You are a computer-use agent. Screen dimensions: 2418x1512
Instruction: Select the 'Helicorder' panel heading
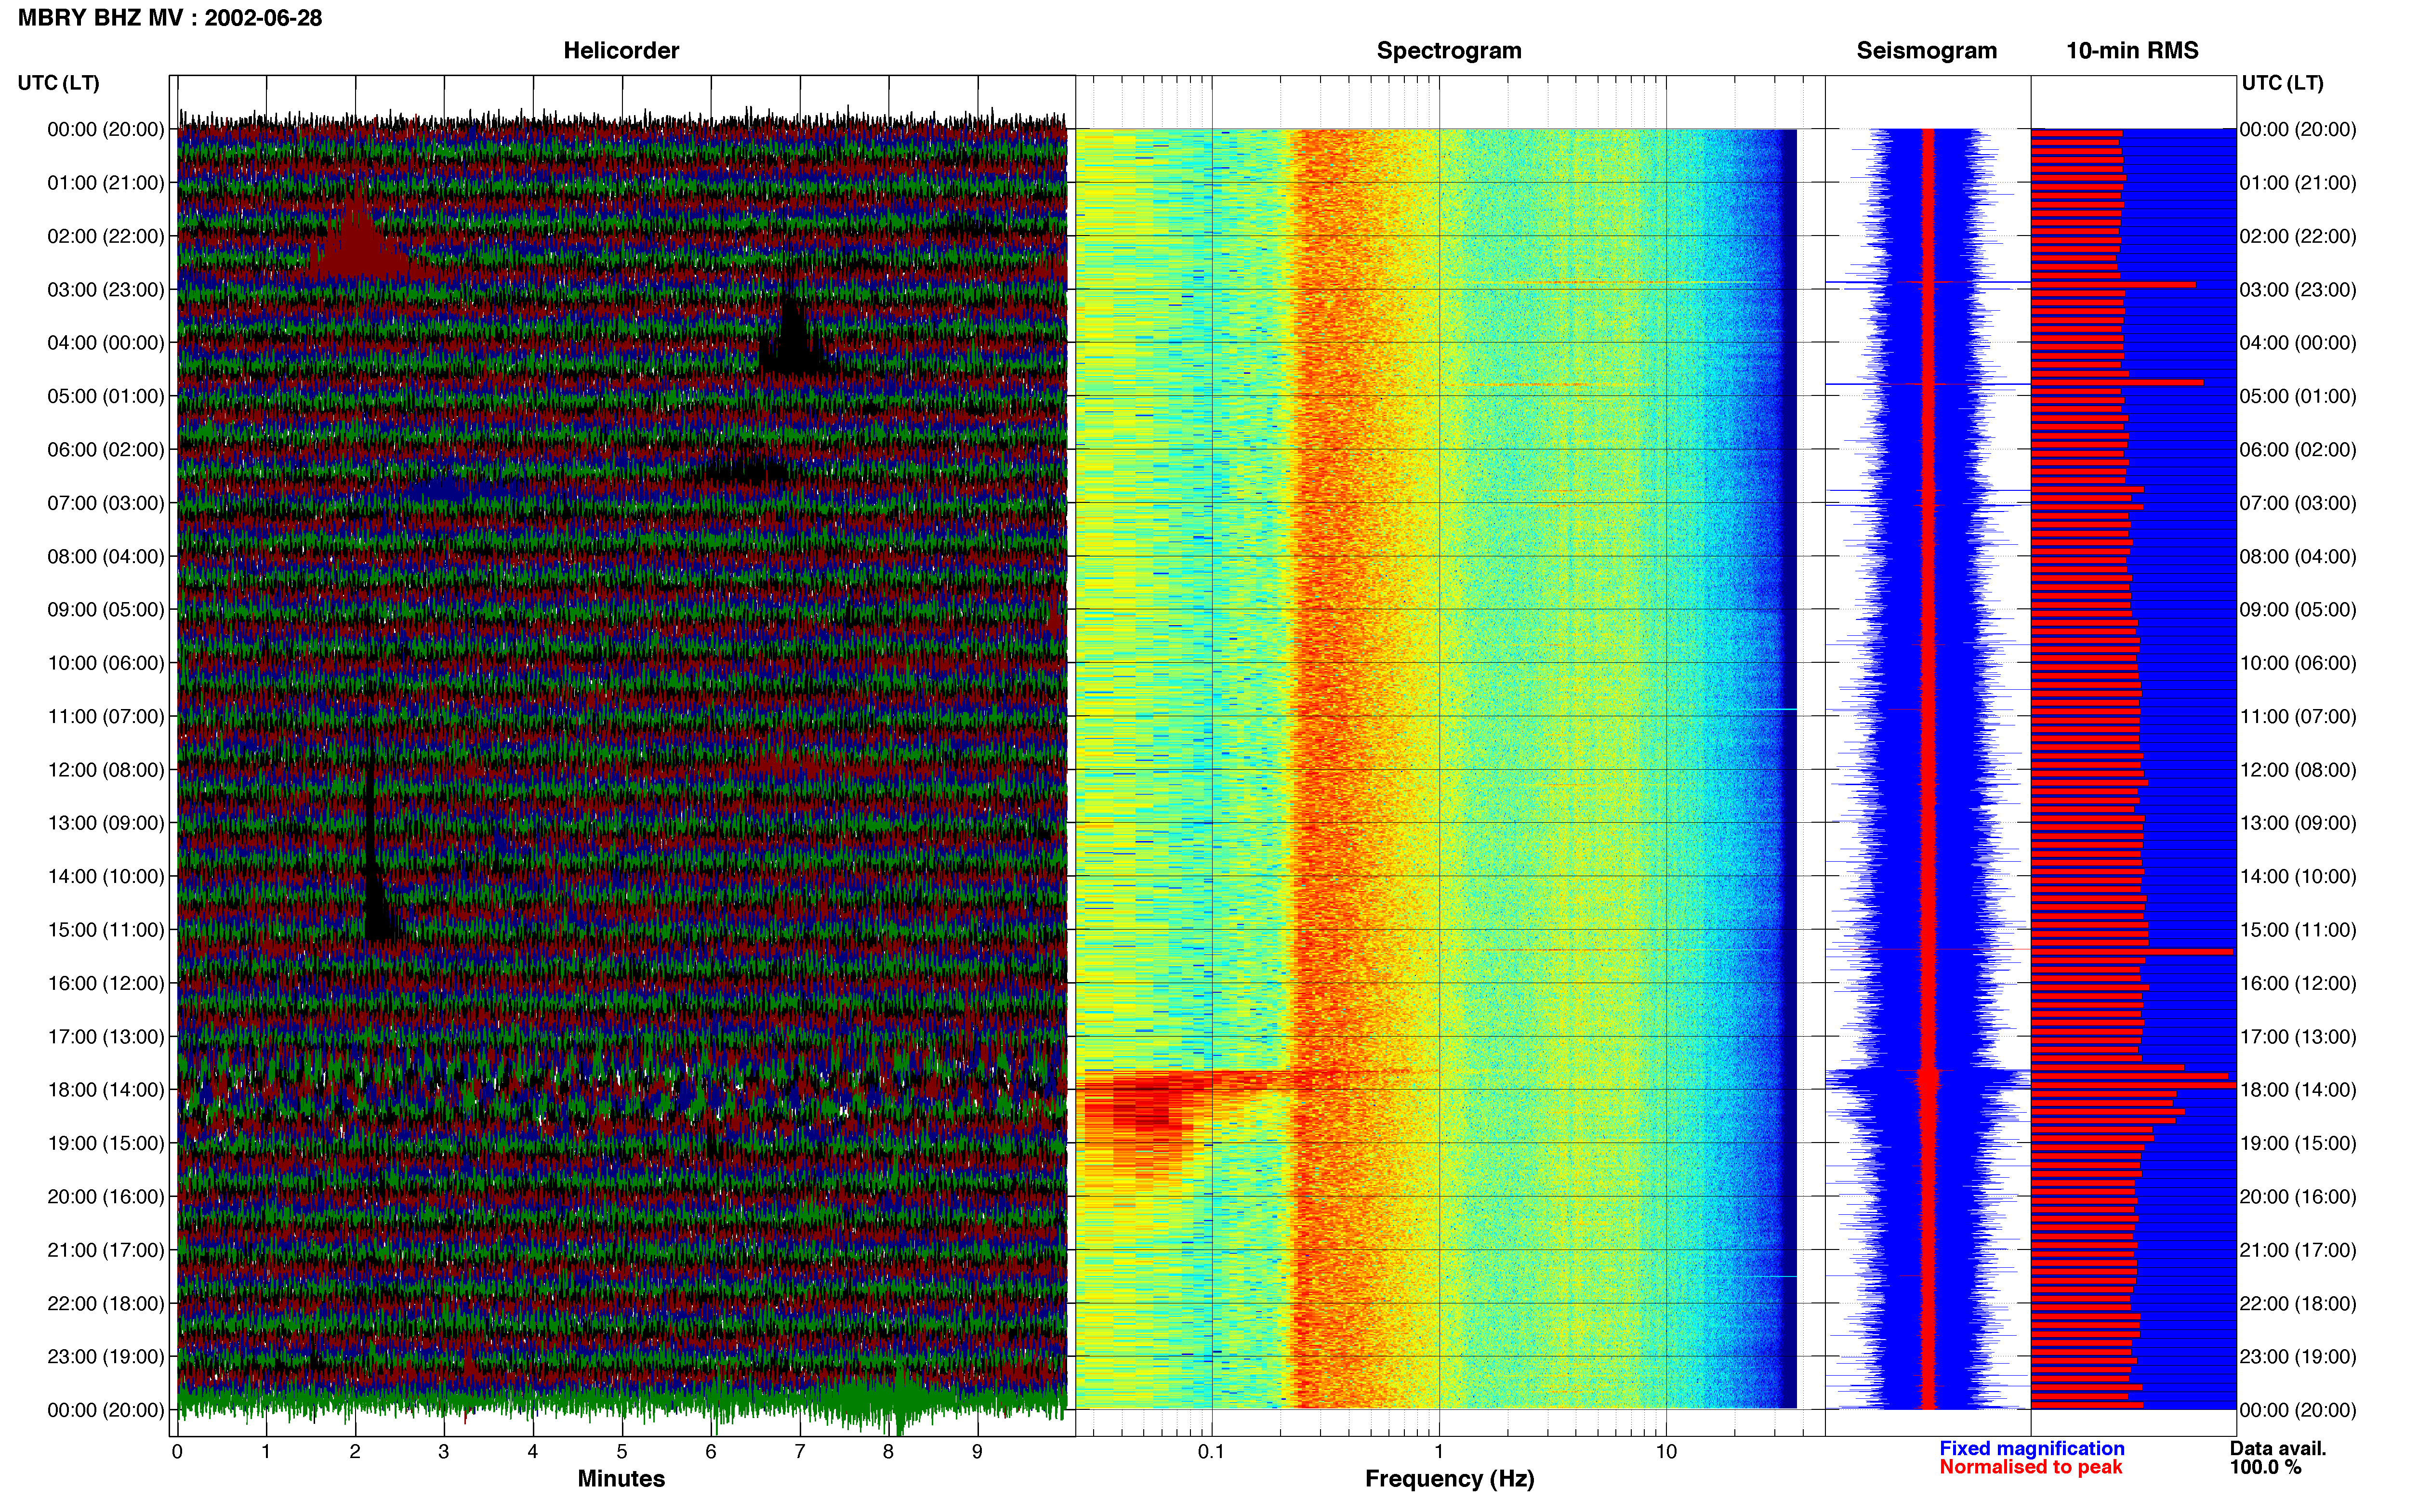point(621,51)
